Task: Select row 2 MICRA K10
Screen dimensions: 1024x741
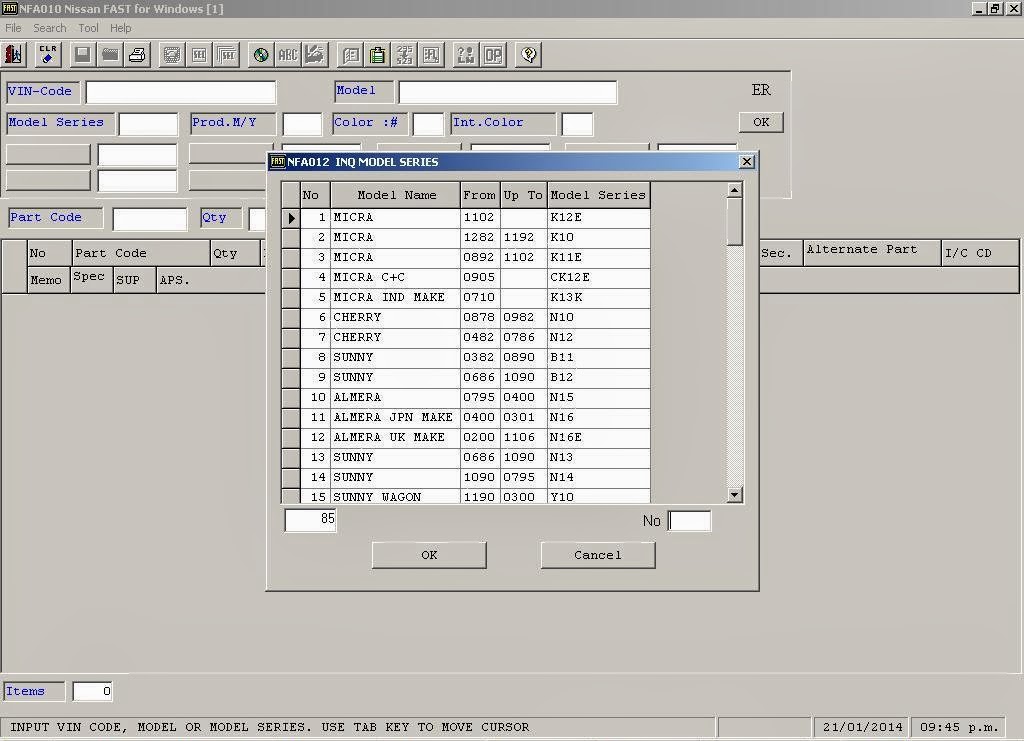Action: [475, 238]
